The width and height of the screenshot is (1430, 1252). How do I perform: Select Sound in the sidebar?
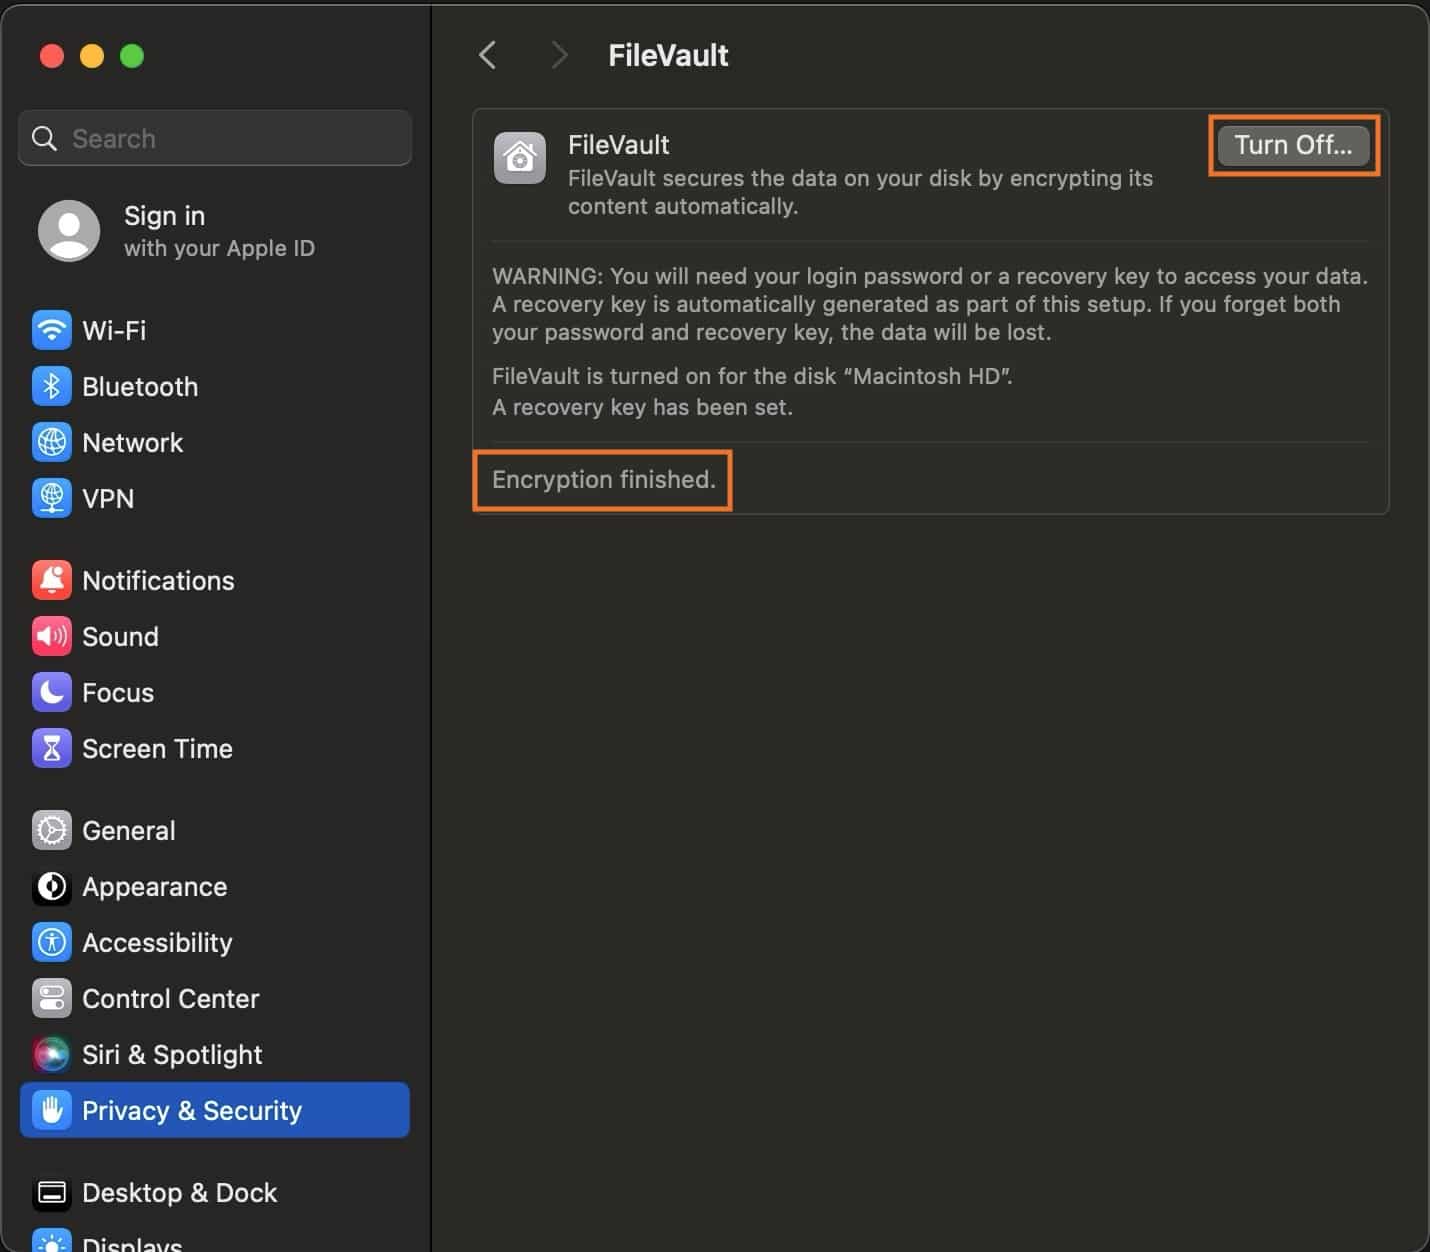tap(120, 636)
